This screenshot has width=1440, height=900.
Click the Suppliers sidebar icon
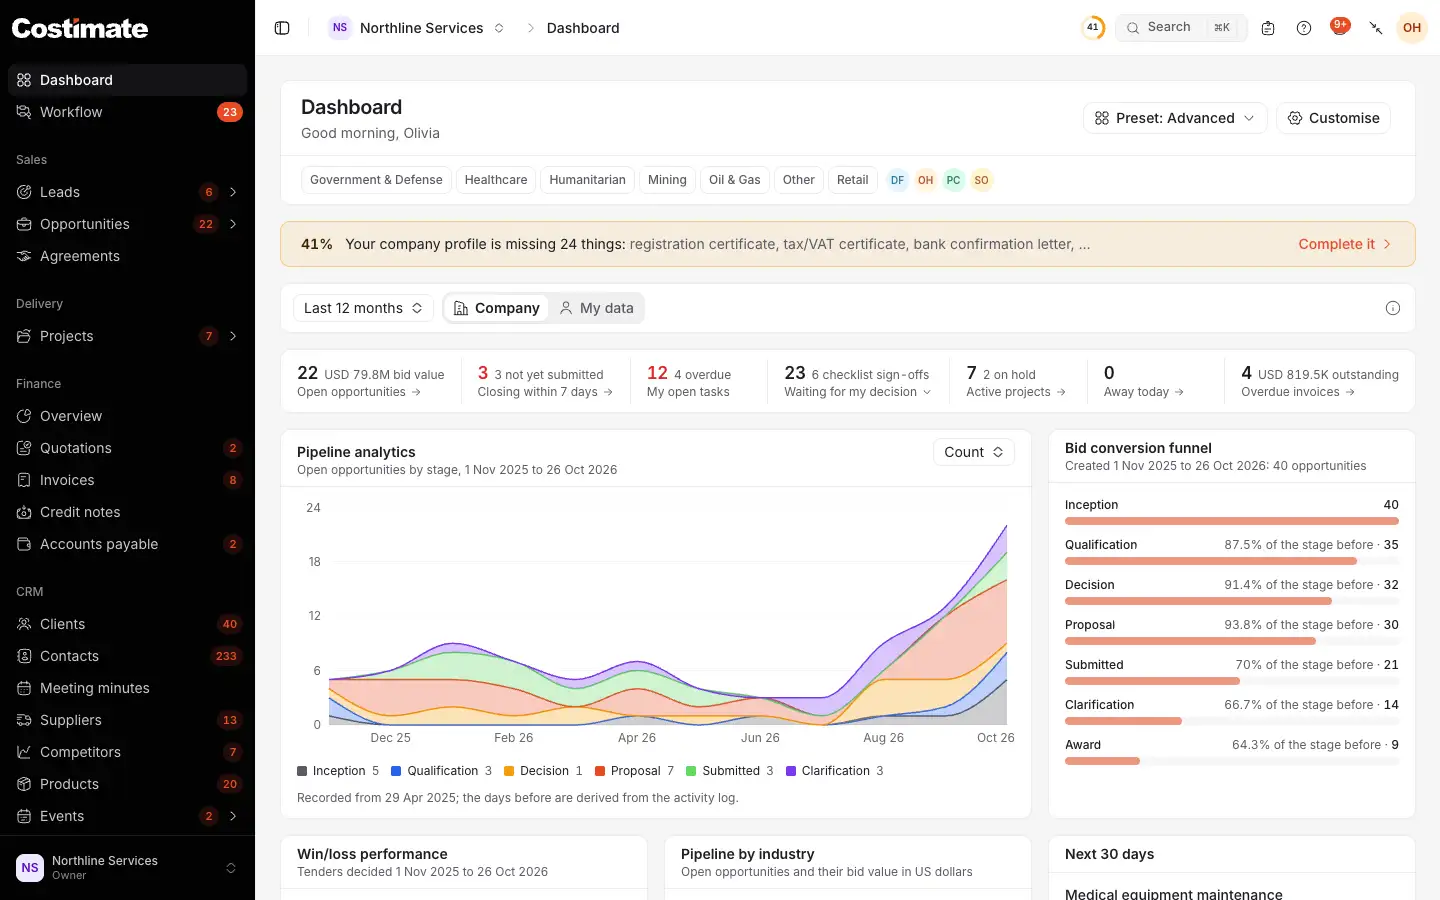pyautogui.click(x=24, y=720)
